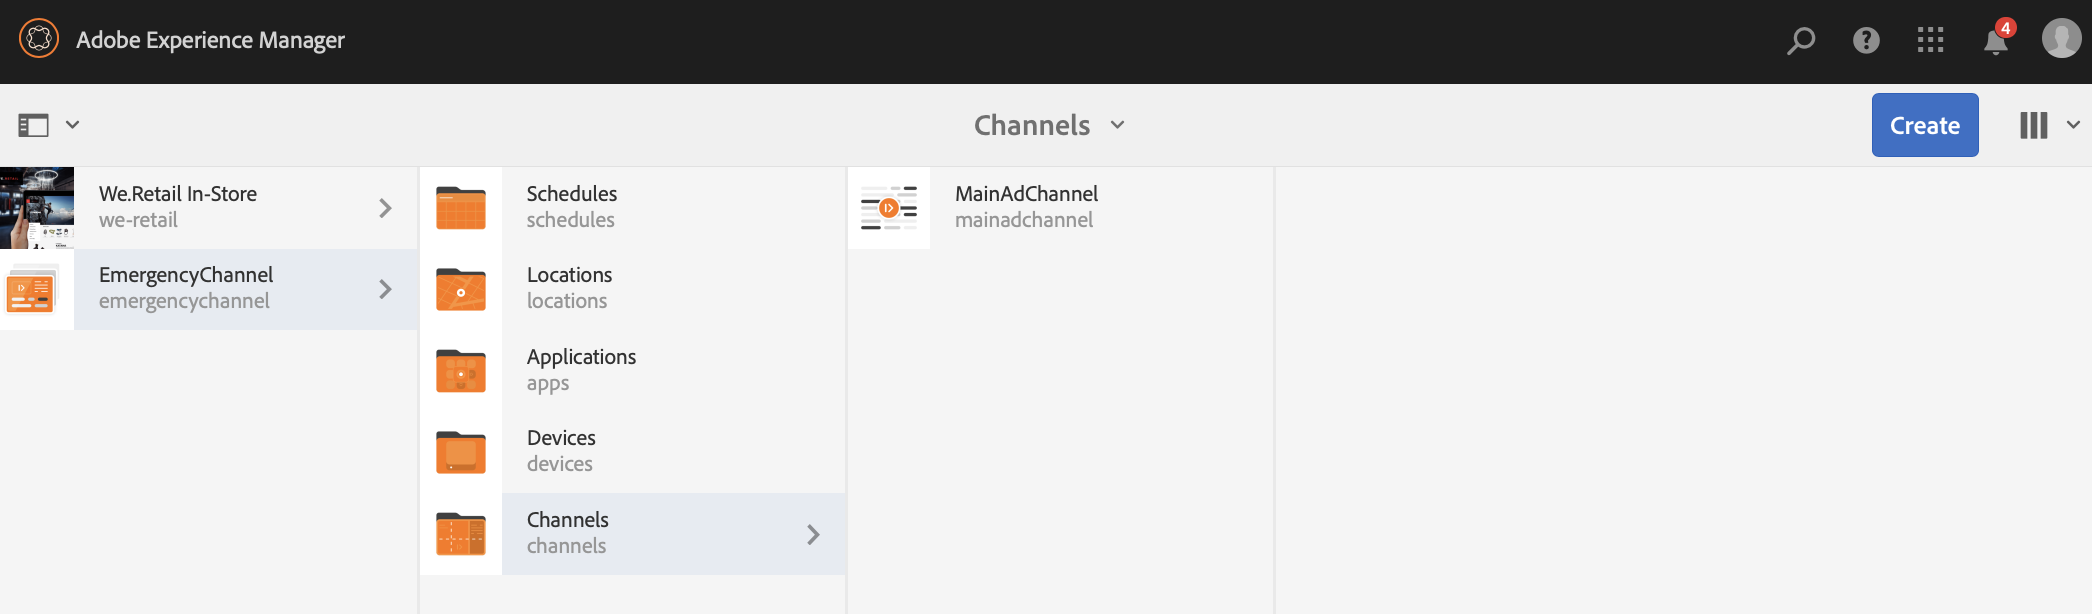Open the notifications bell icon

[x=1996, y=41]
